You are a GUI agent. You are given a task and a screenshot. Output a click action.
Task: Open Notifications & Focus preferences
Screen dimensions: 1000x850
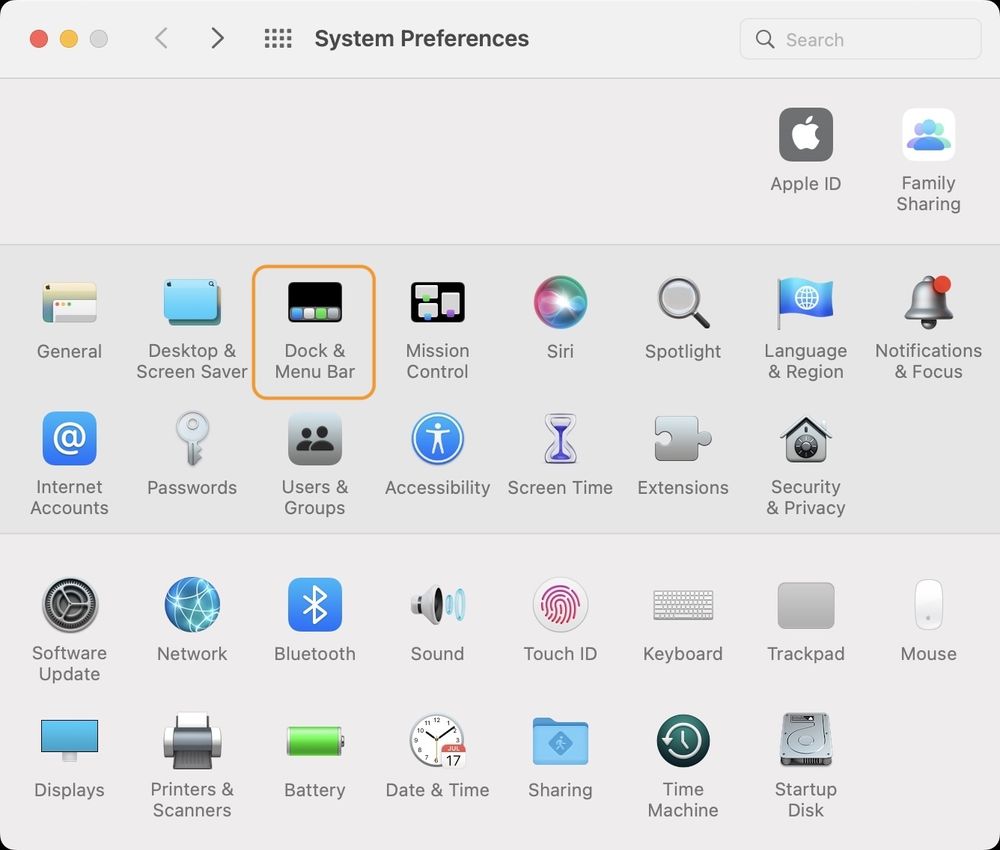tap(928, 302)
